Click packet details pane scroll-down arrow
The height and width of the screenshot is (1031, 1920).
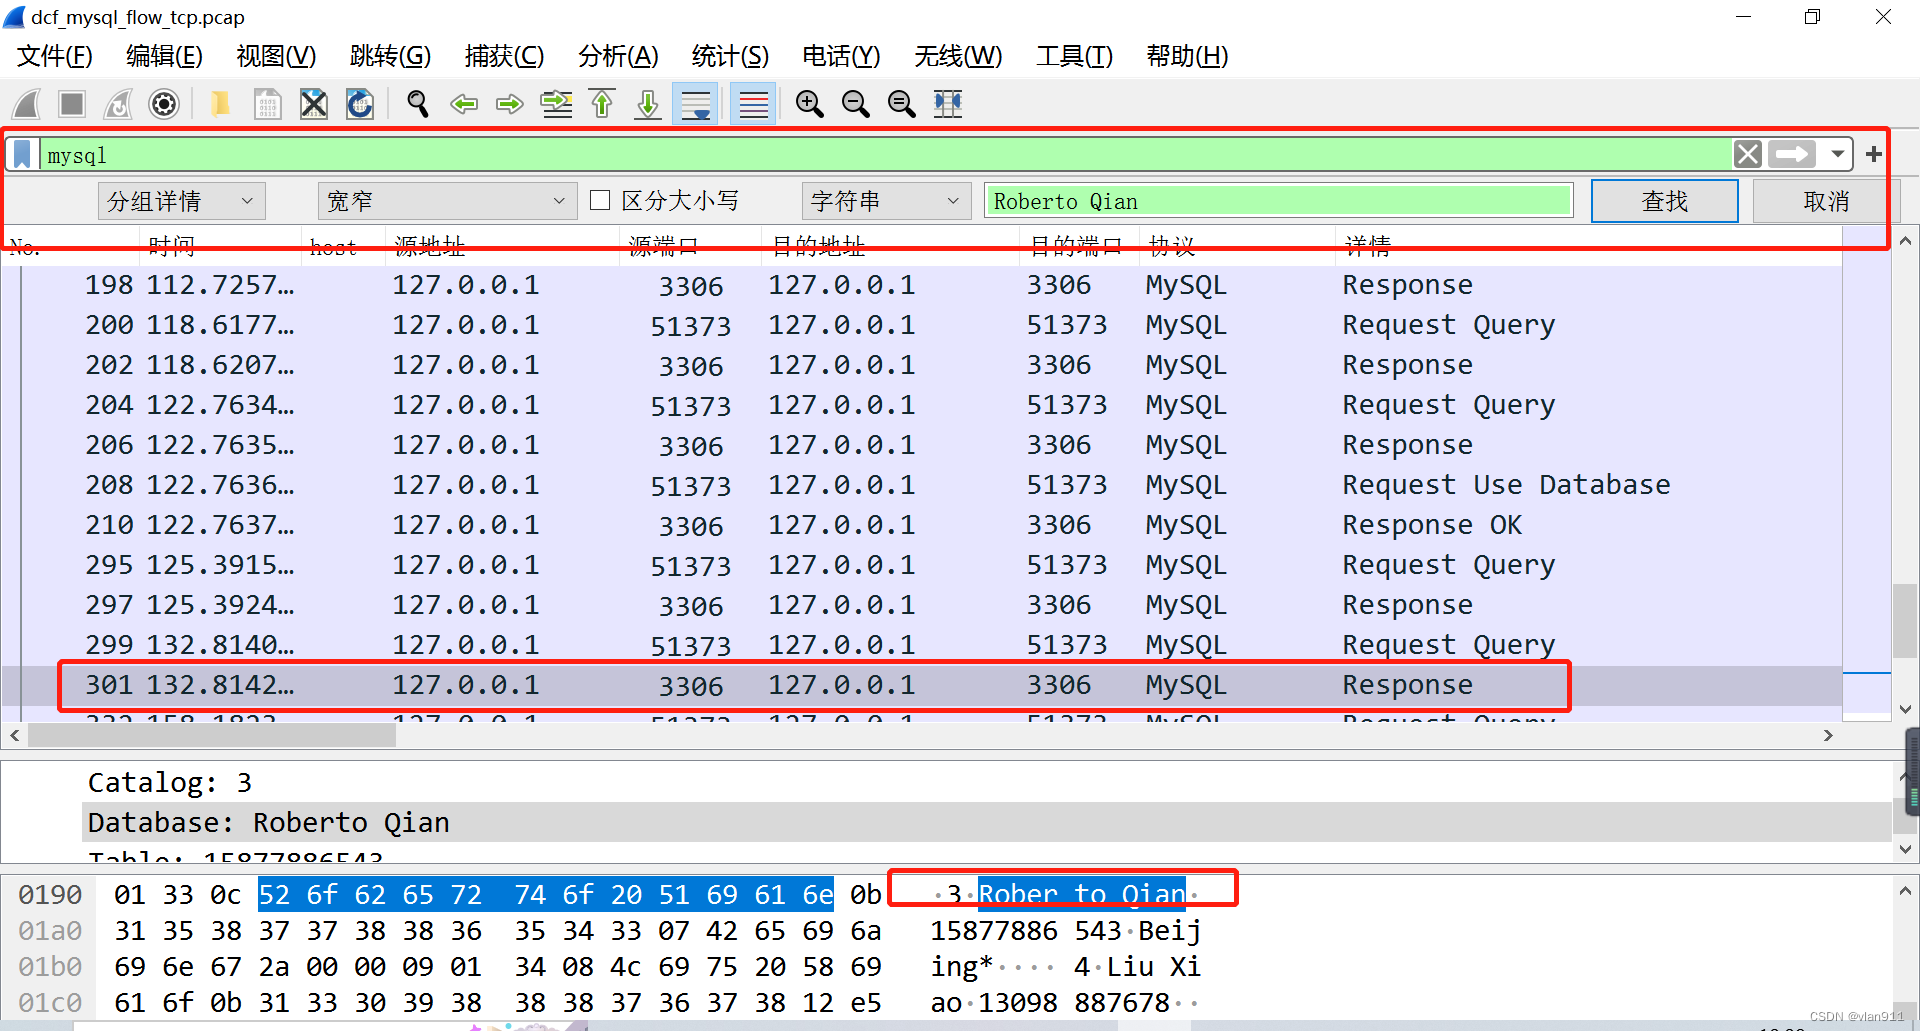1905,849
